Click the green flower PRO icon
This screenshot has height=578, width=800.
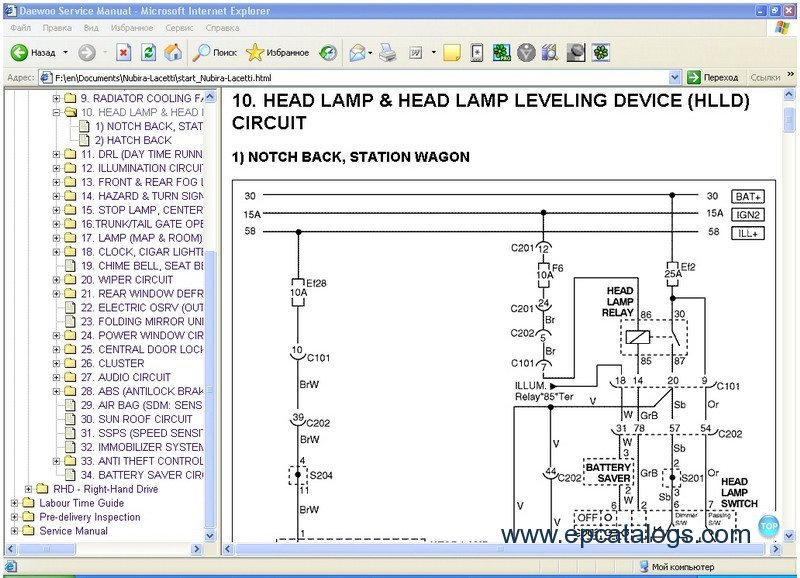coord(501,52)
